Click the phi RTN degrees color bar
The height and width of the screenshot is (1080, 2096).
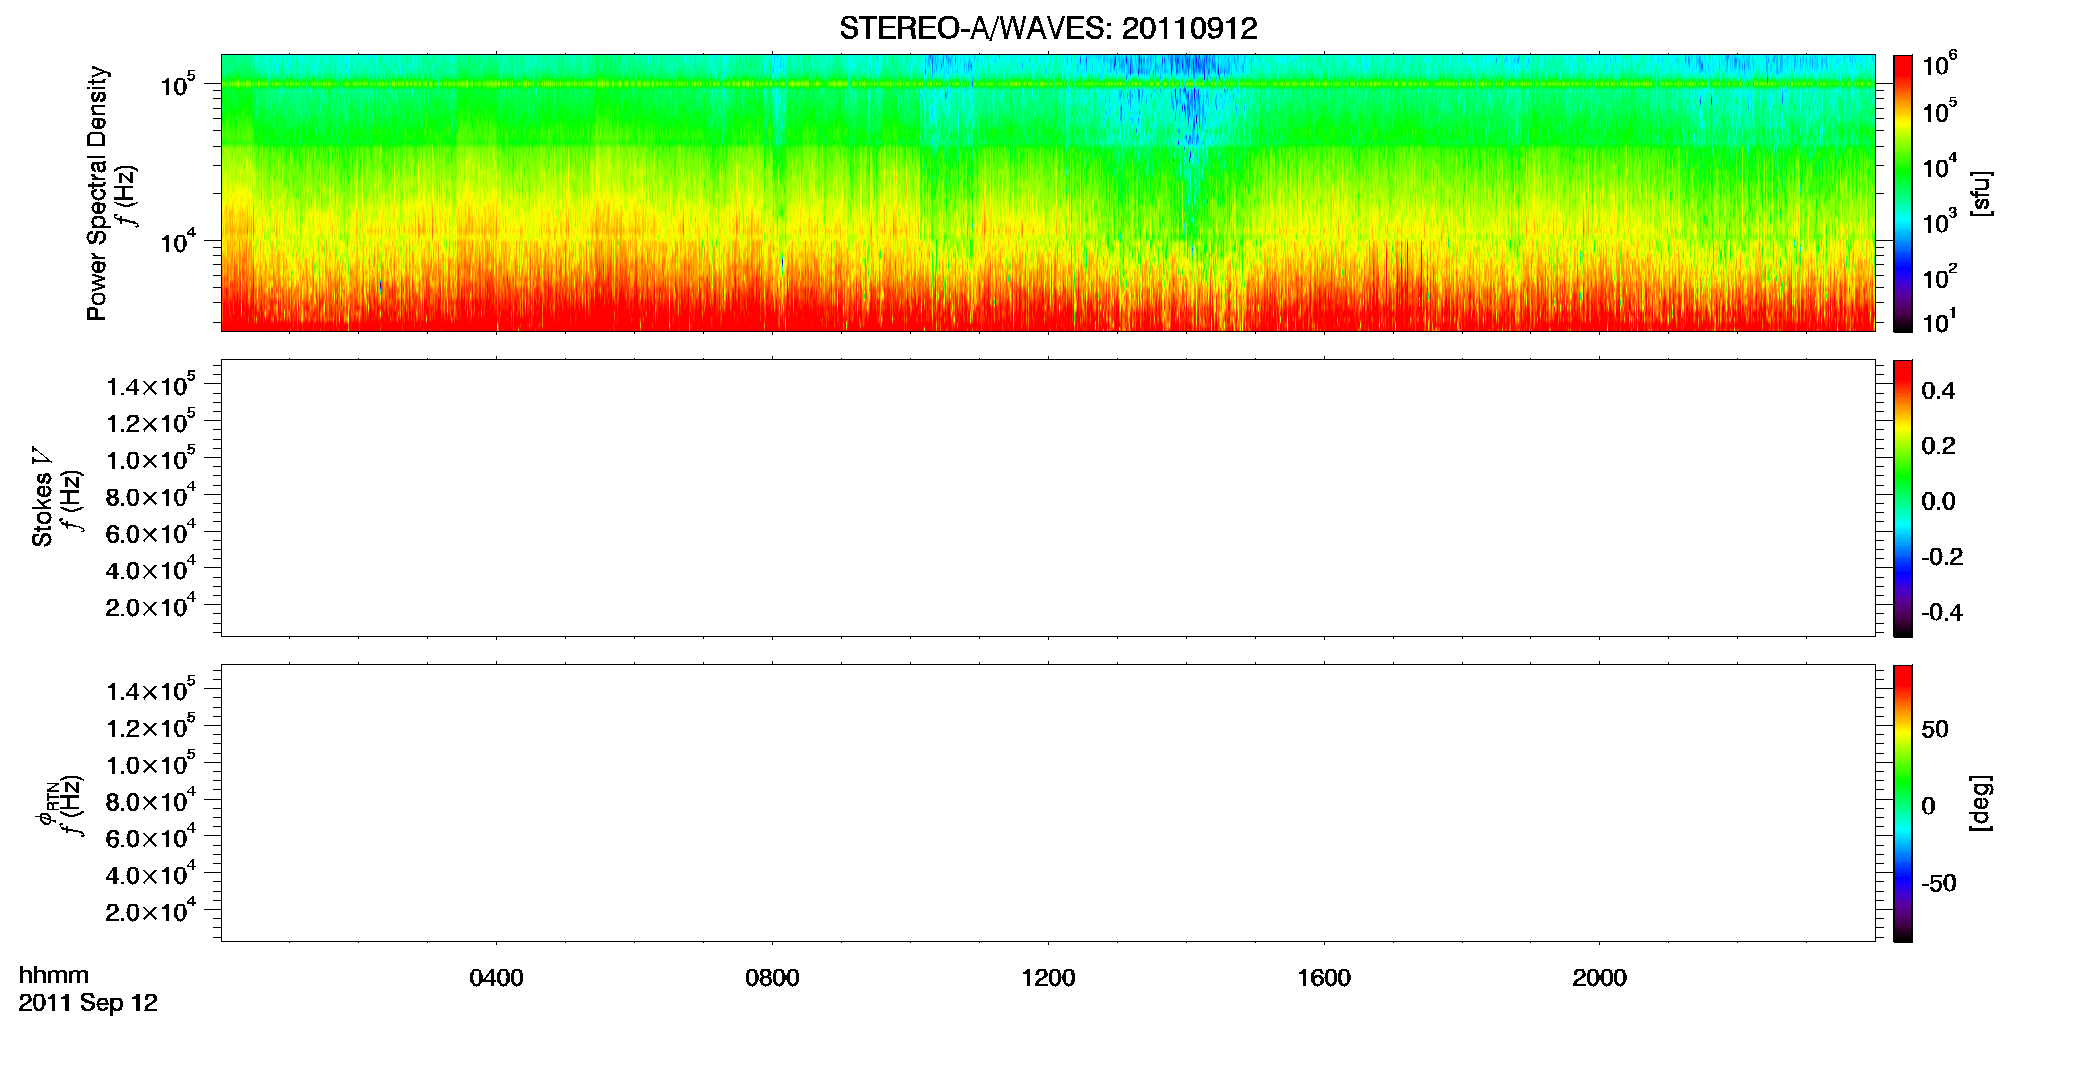tap(1902, 803)
